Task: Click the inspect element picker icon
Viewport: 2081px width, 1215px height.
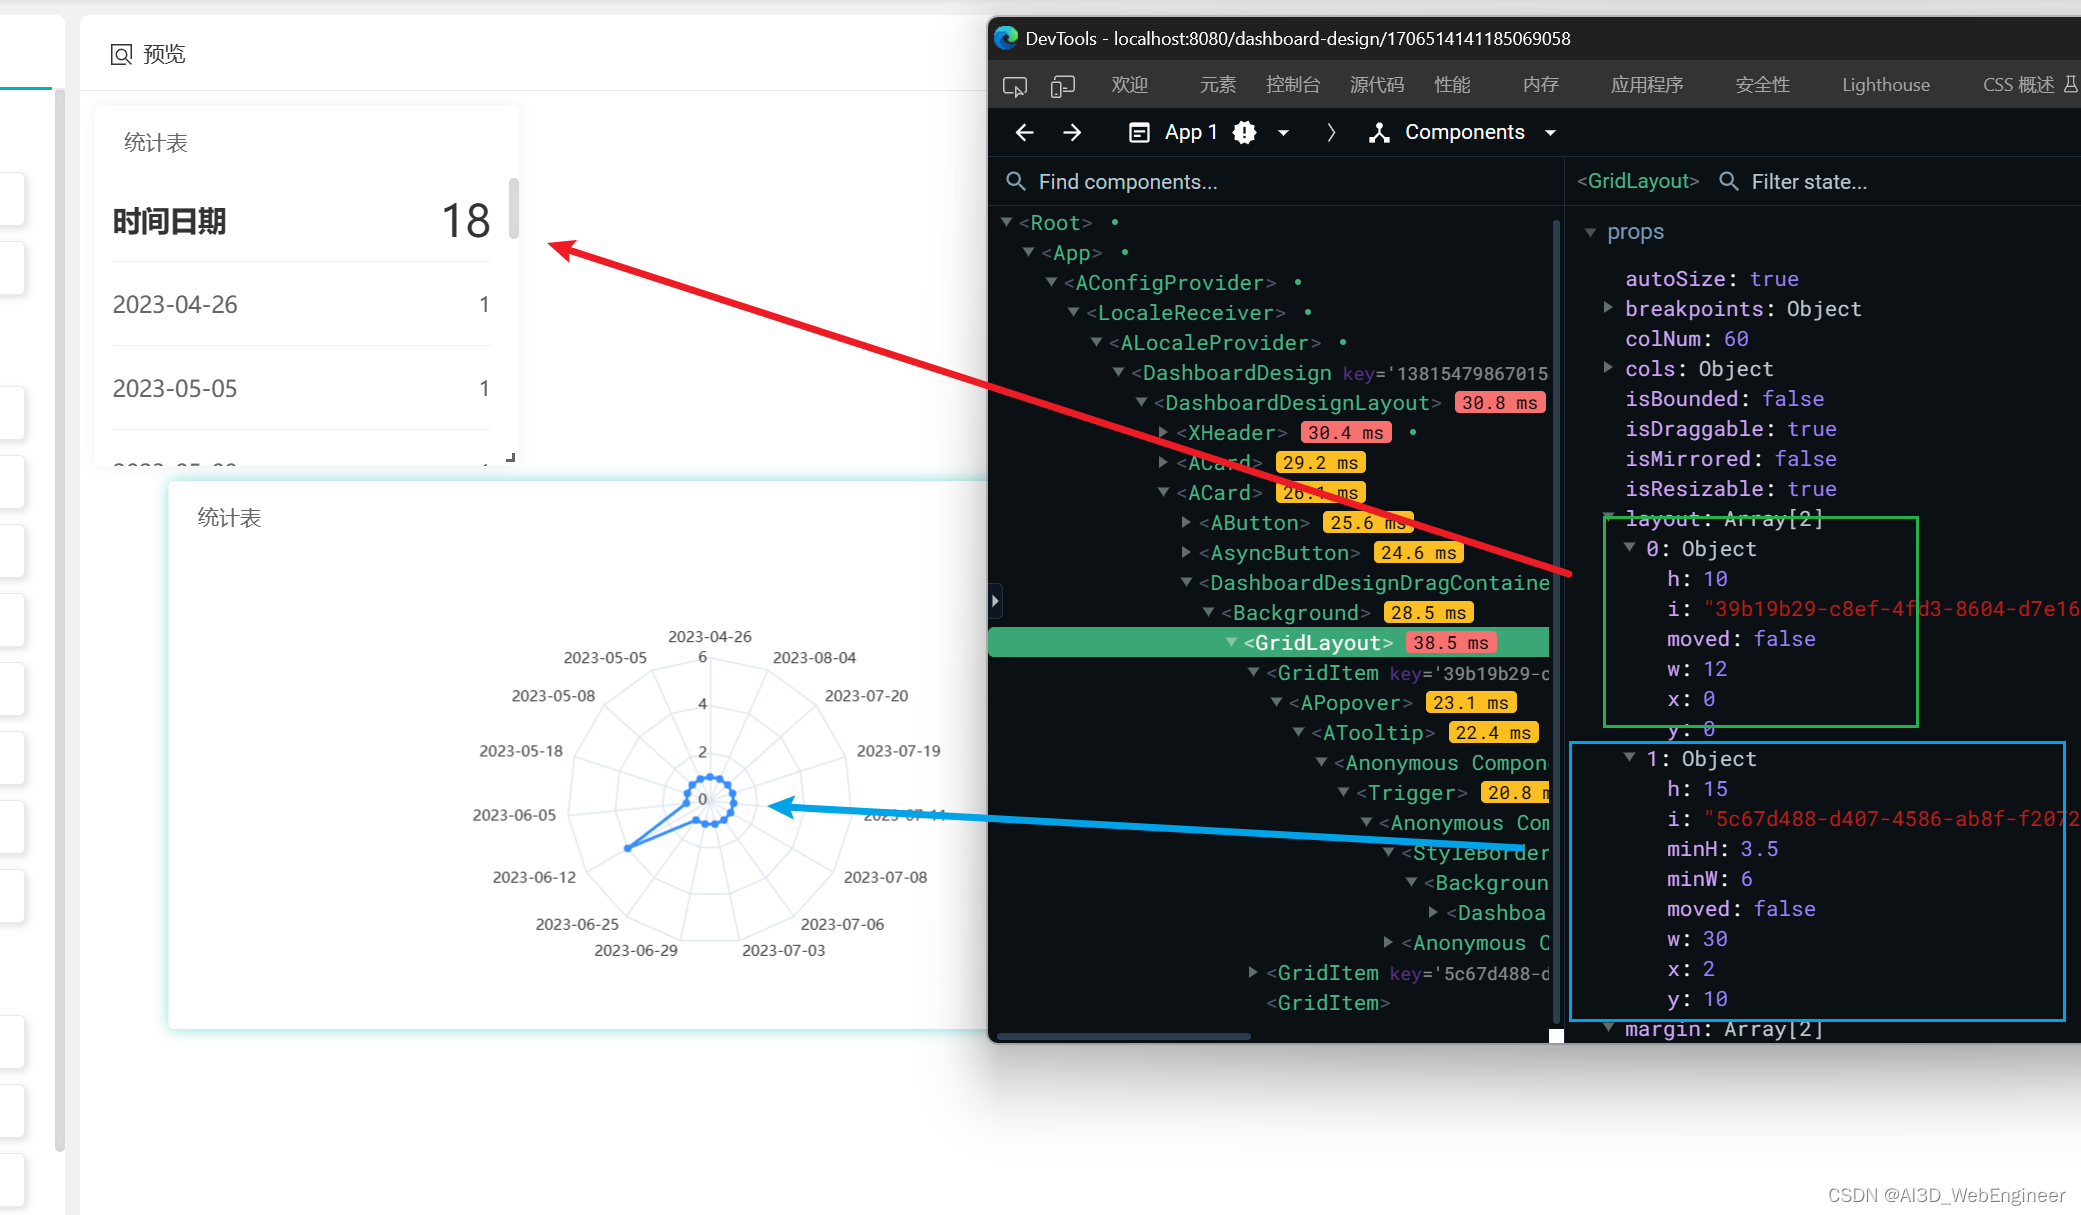Action: point(1014,86)
